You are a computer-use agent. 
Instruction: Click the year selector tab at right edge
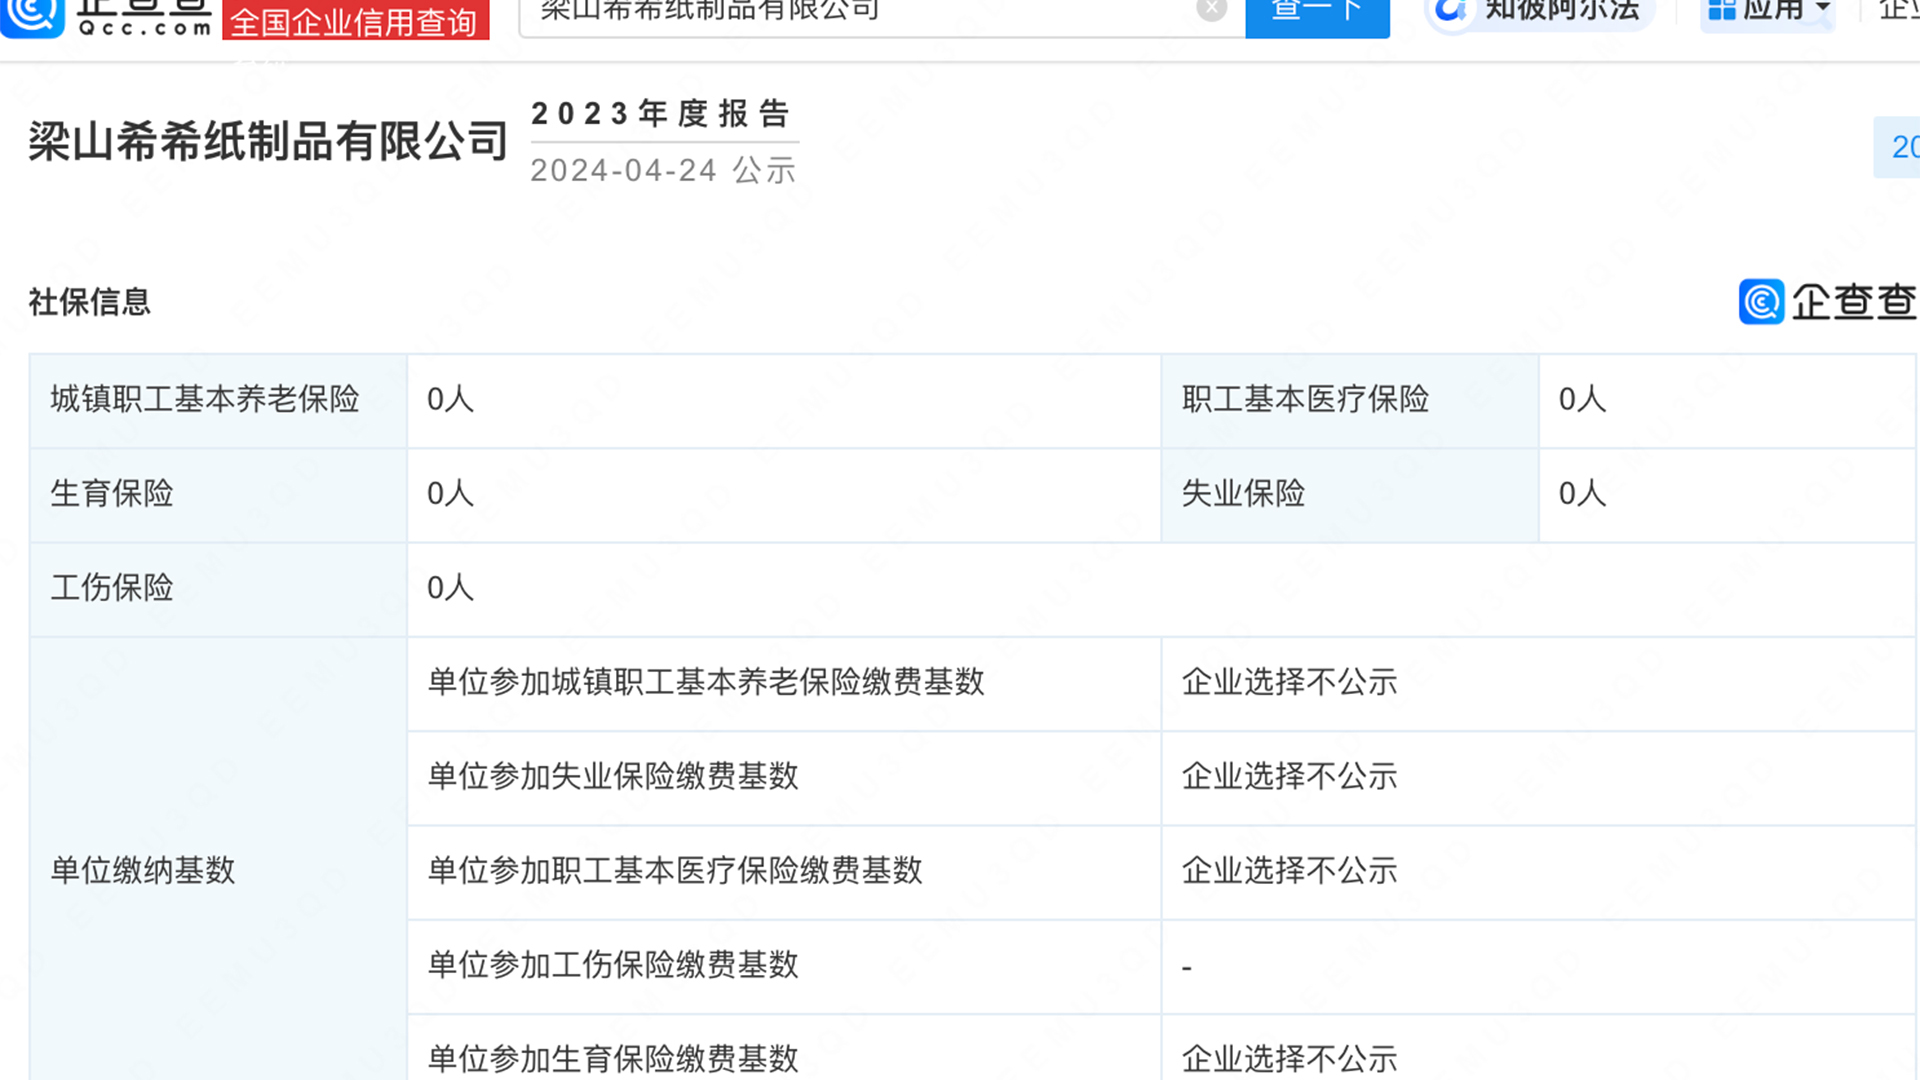(1897, 147)
